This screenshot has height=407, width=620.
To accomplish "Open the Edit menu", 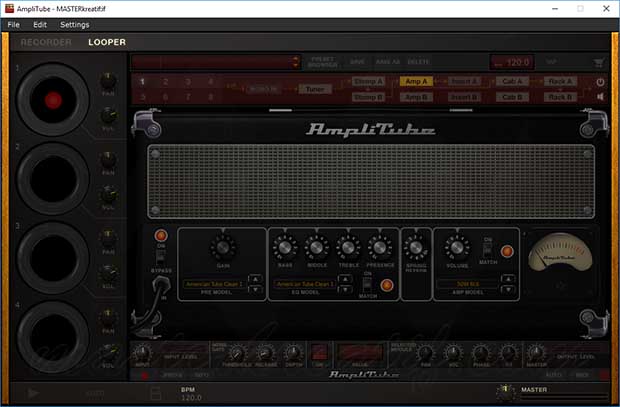I will pos(40,25).
